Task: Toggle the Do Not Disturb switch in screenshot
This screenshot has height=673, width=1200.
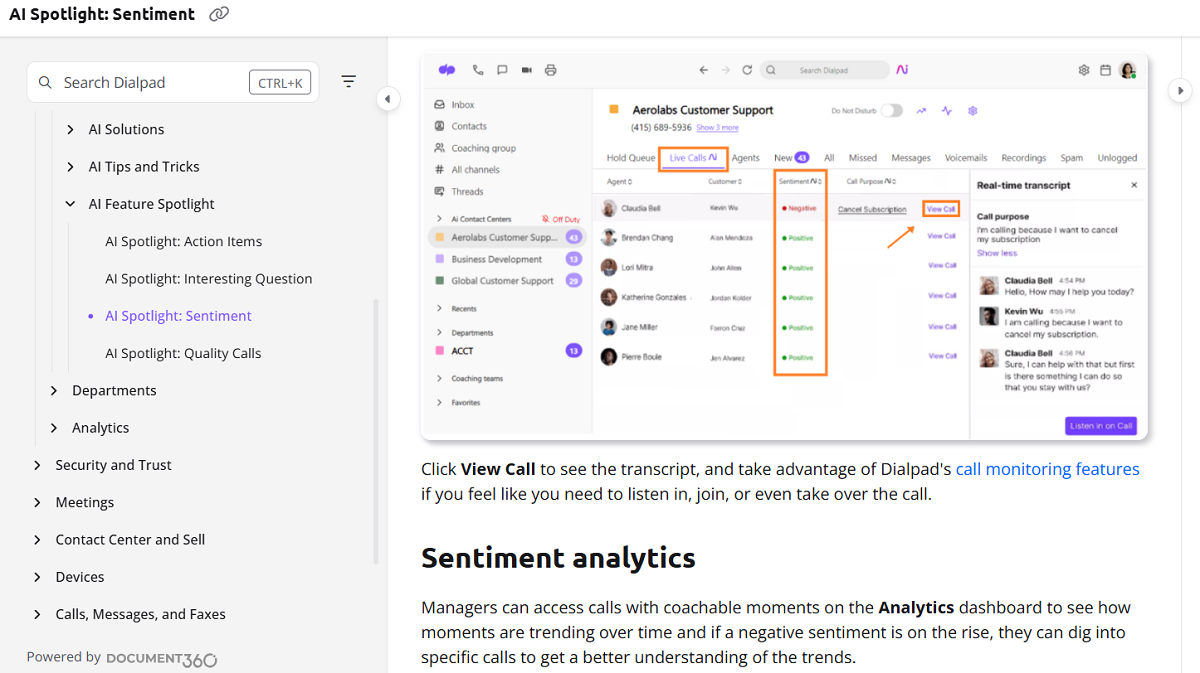Action: [x=891, y=111]
